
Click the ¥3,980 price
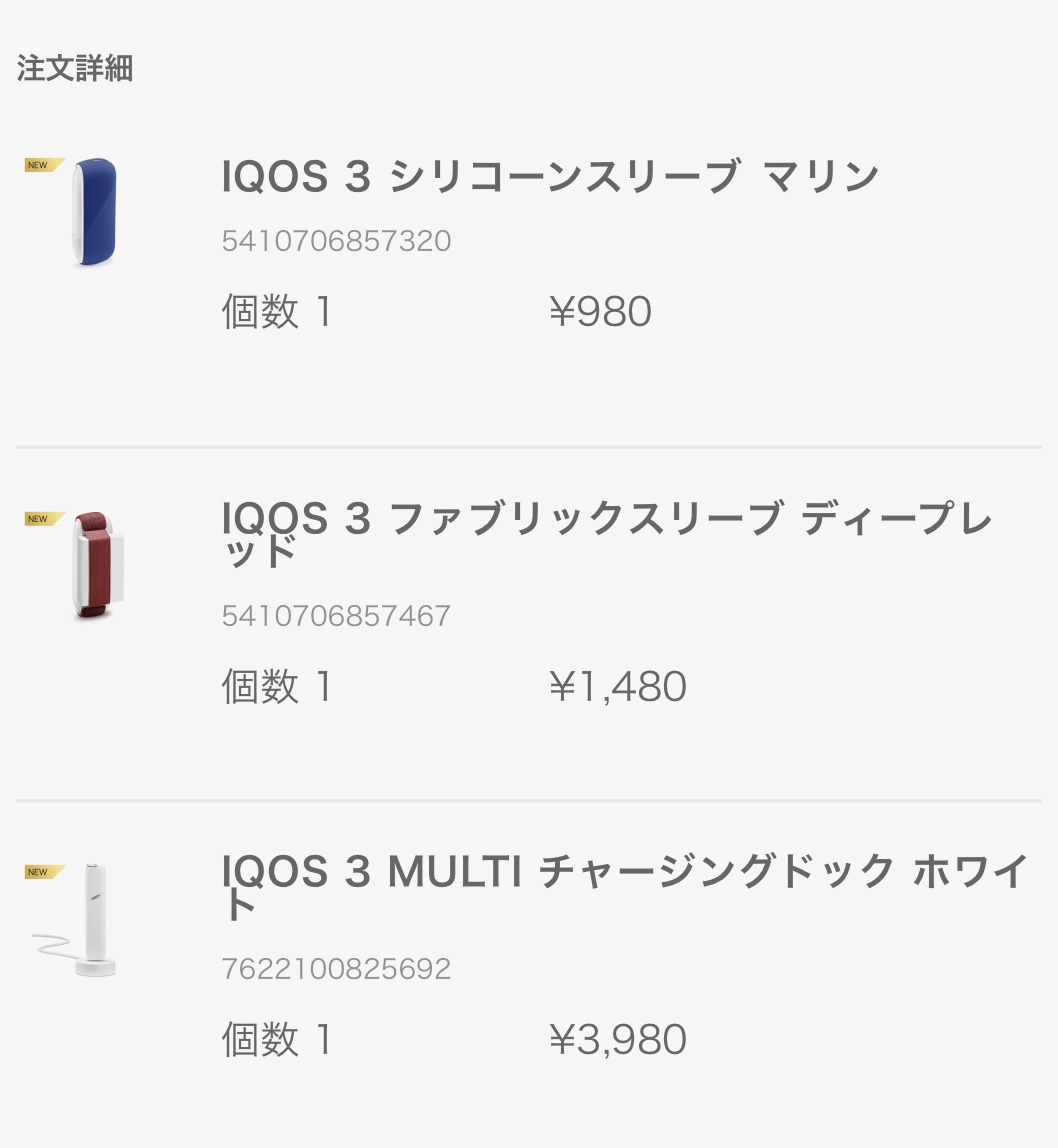point(618,1040)
